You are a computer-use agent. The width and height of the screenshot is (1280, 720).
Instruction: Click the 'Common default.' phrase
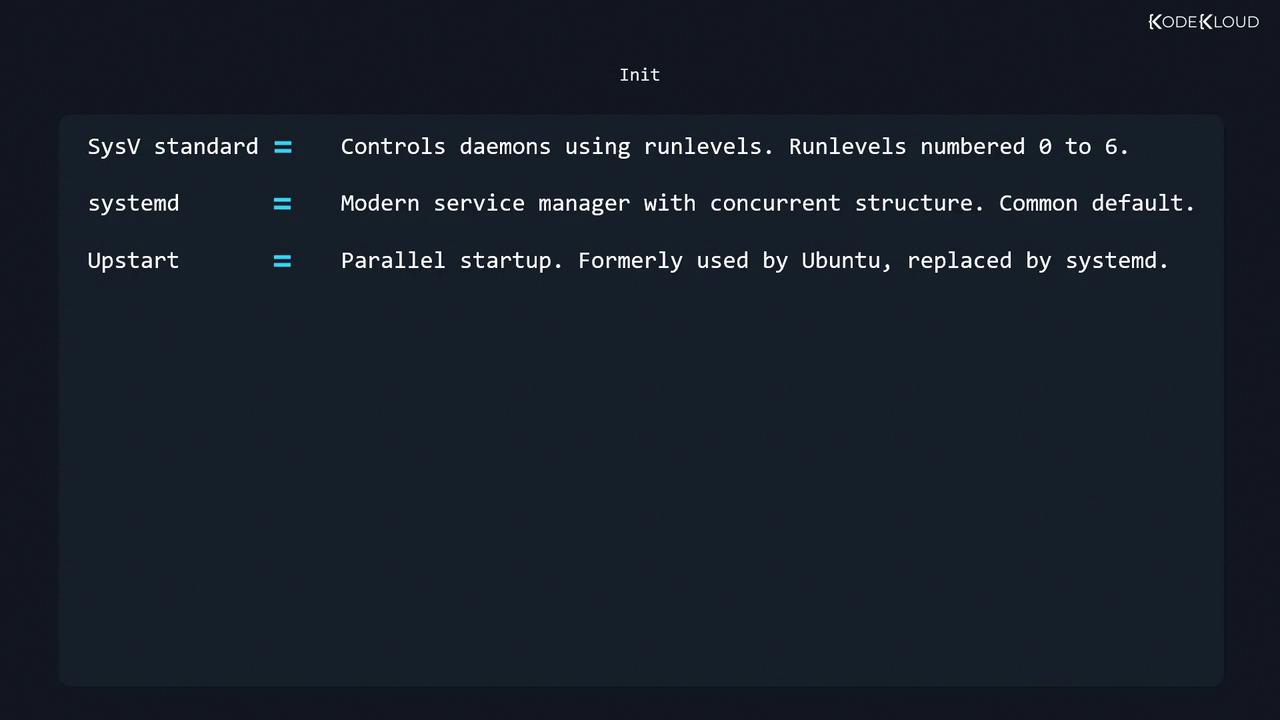pyautogui.click(x=1096, y=204)
